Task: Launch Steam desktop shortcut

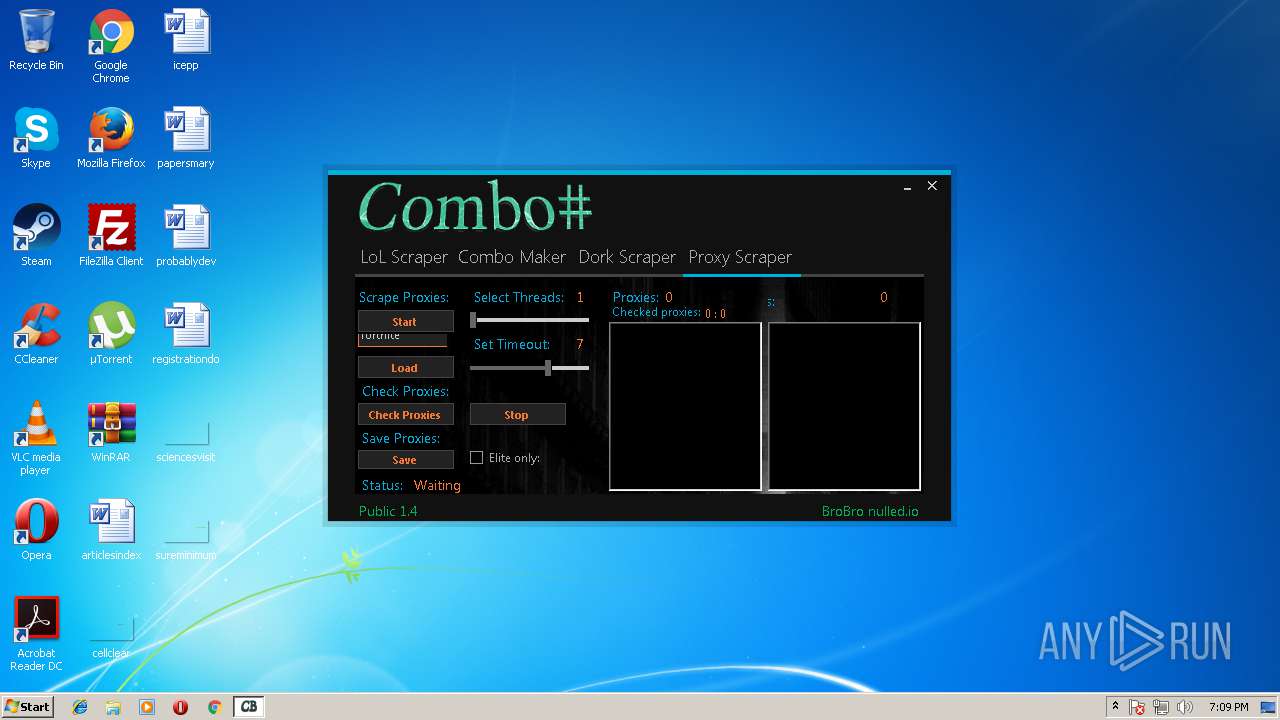Action: click(36, 236)
